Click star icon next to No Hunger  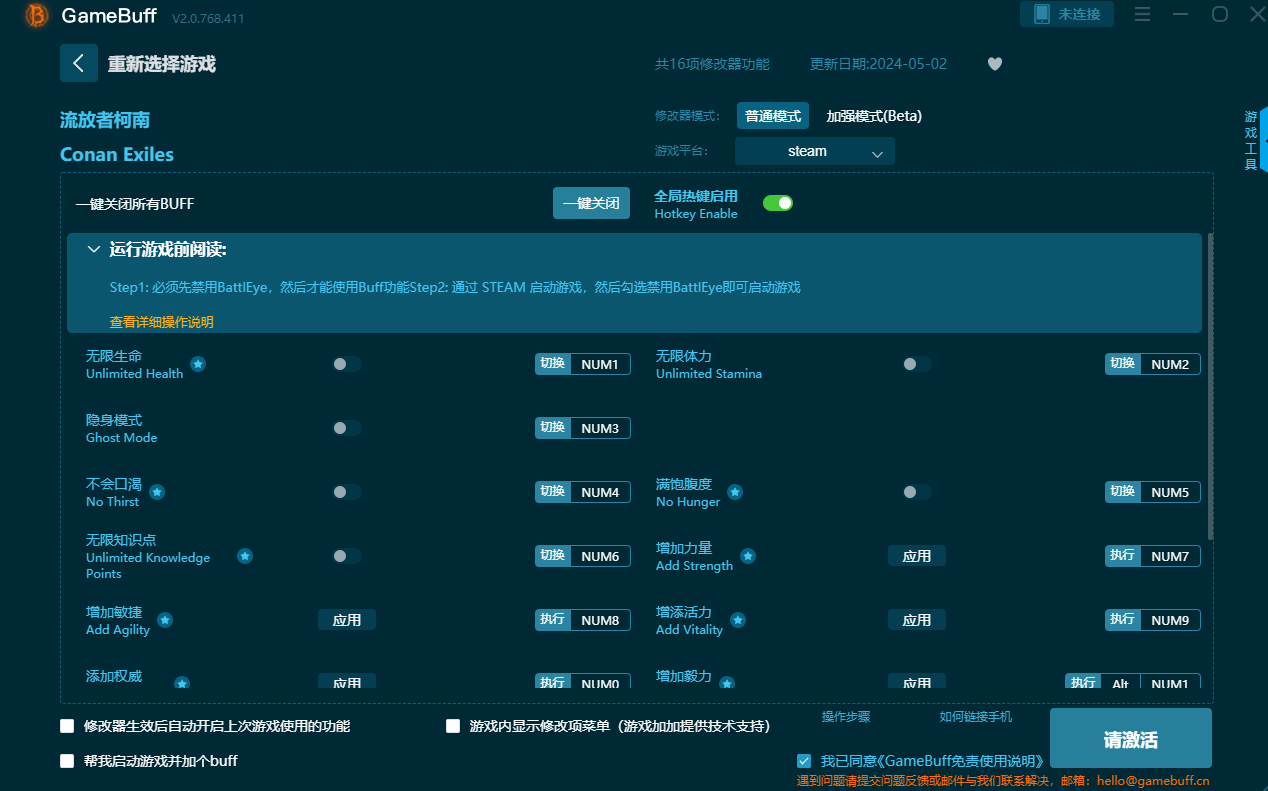click(735, 492)
